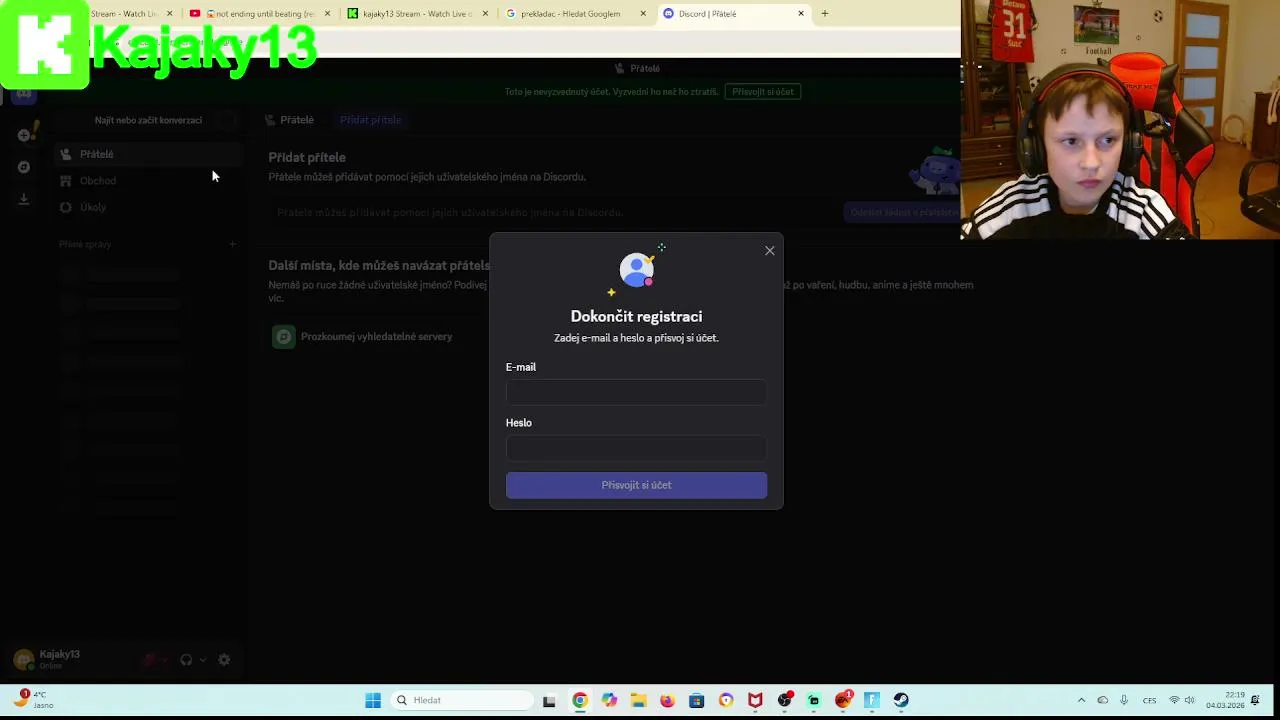This screenshot has width=1280, height=720.
Task: Click the download apps icon in server bar
Action: coord(24,199)
